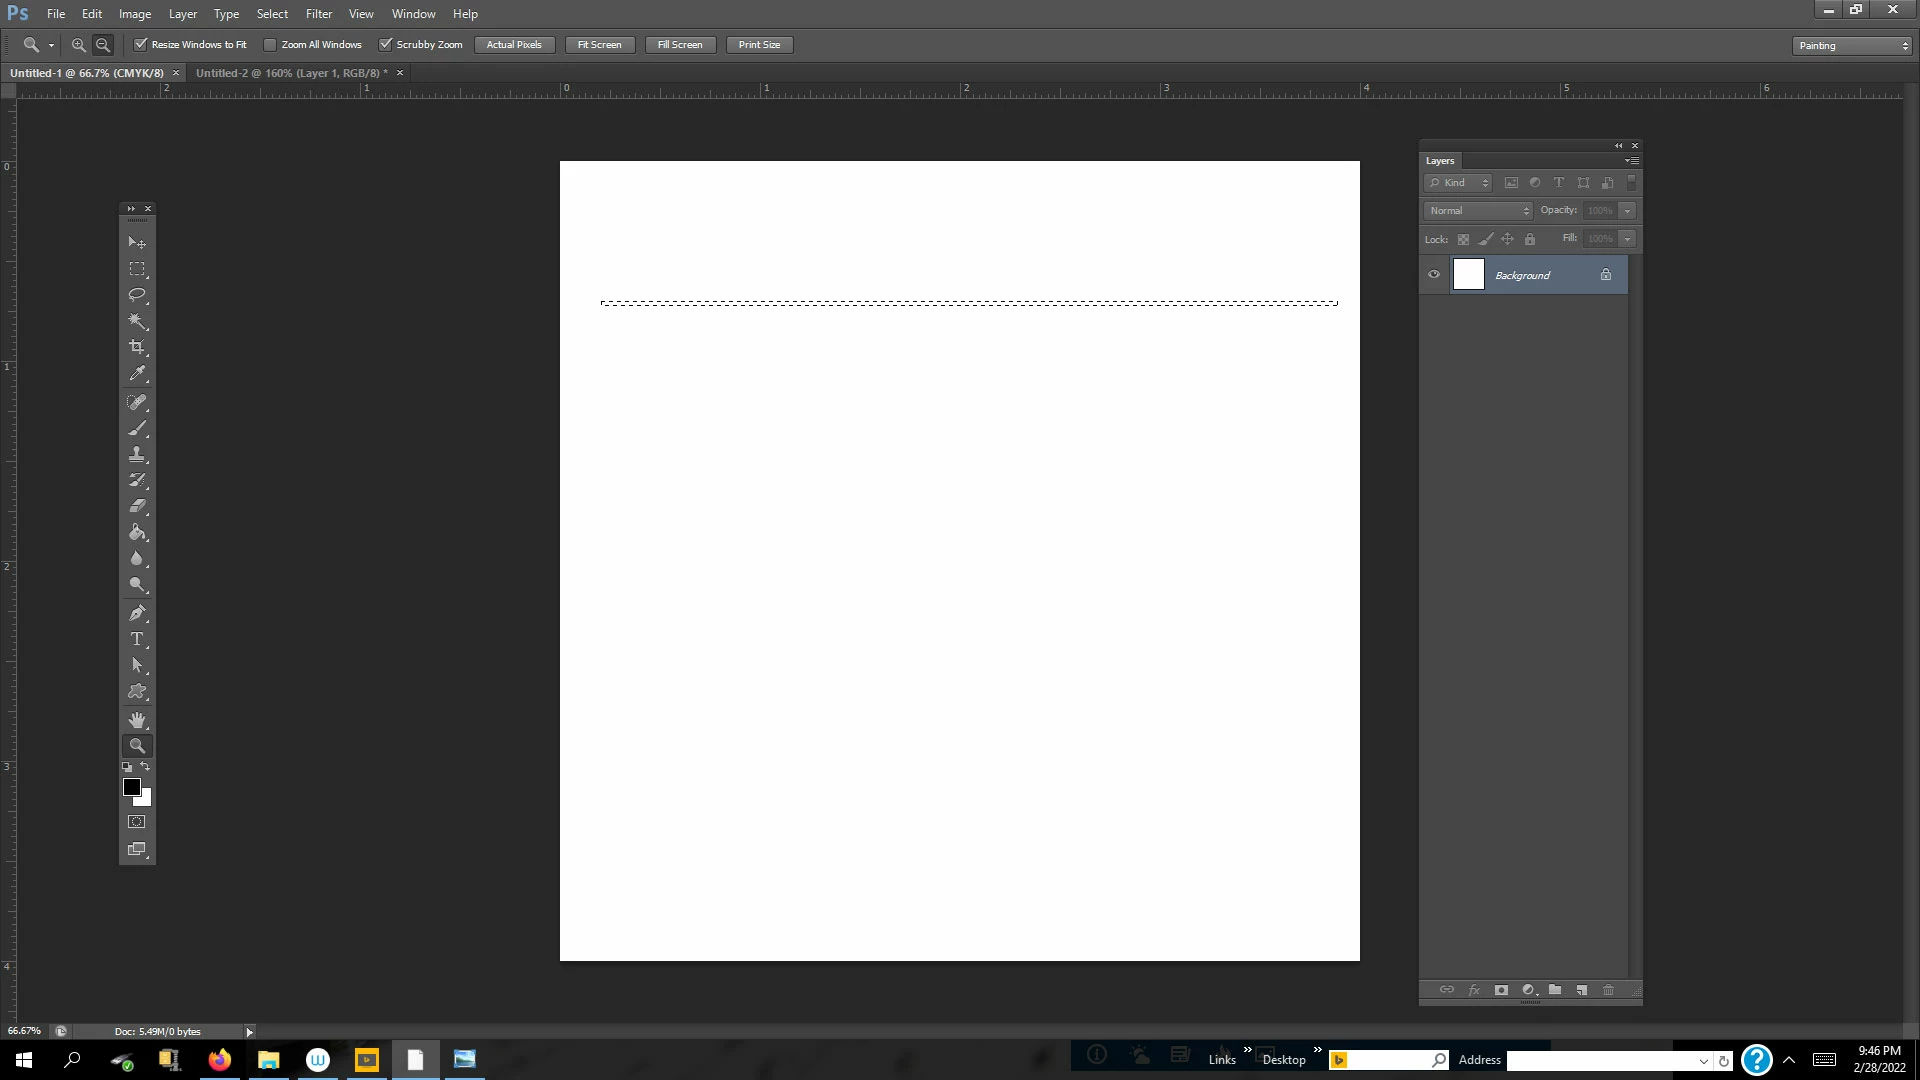Select the Clone Stamp tool
1920x1080 pixels.
(137, 454)
